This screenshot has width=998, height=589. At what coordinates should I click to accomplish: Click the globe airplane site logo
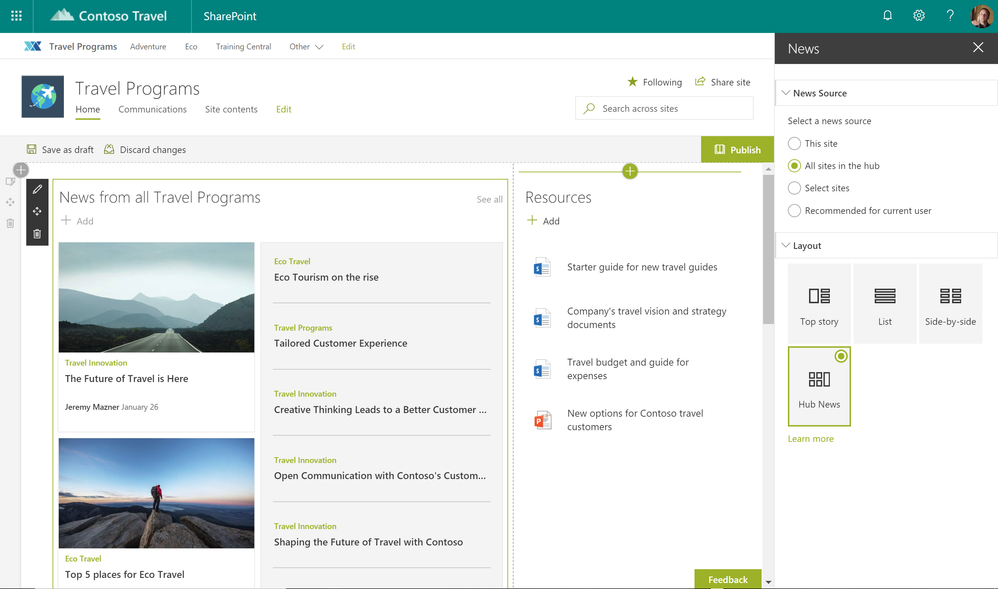click(x=43, y=97)
